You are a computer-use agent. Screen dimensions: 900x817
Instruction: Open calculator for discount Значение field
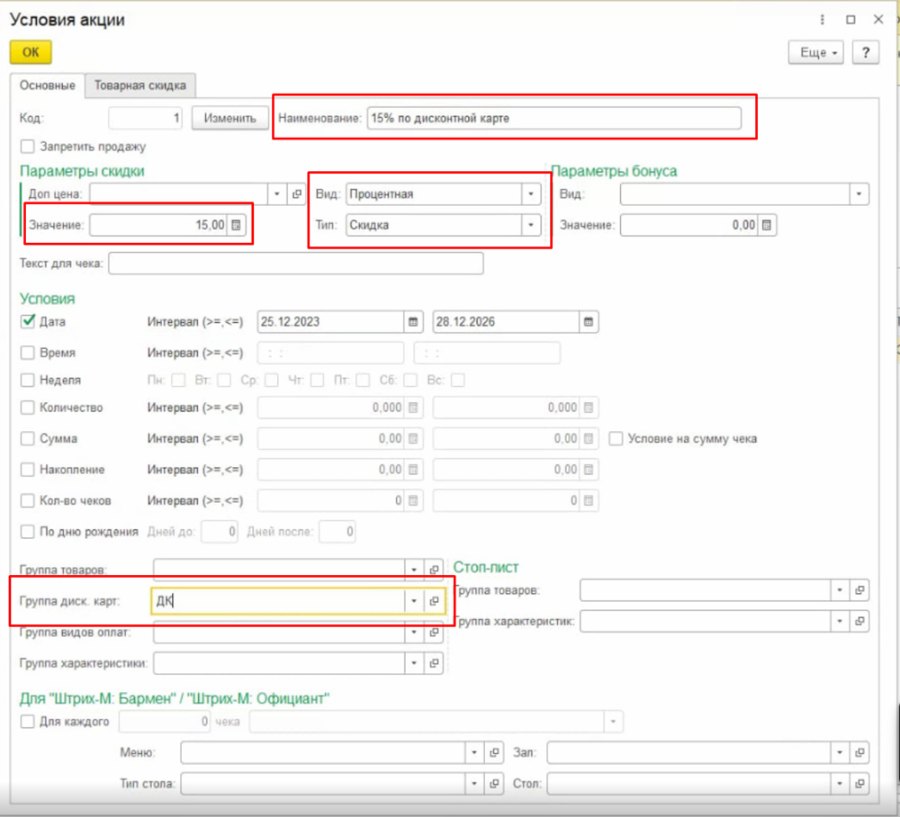tap(236, 225)
